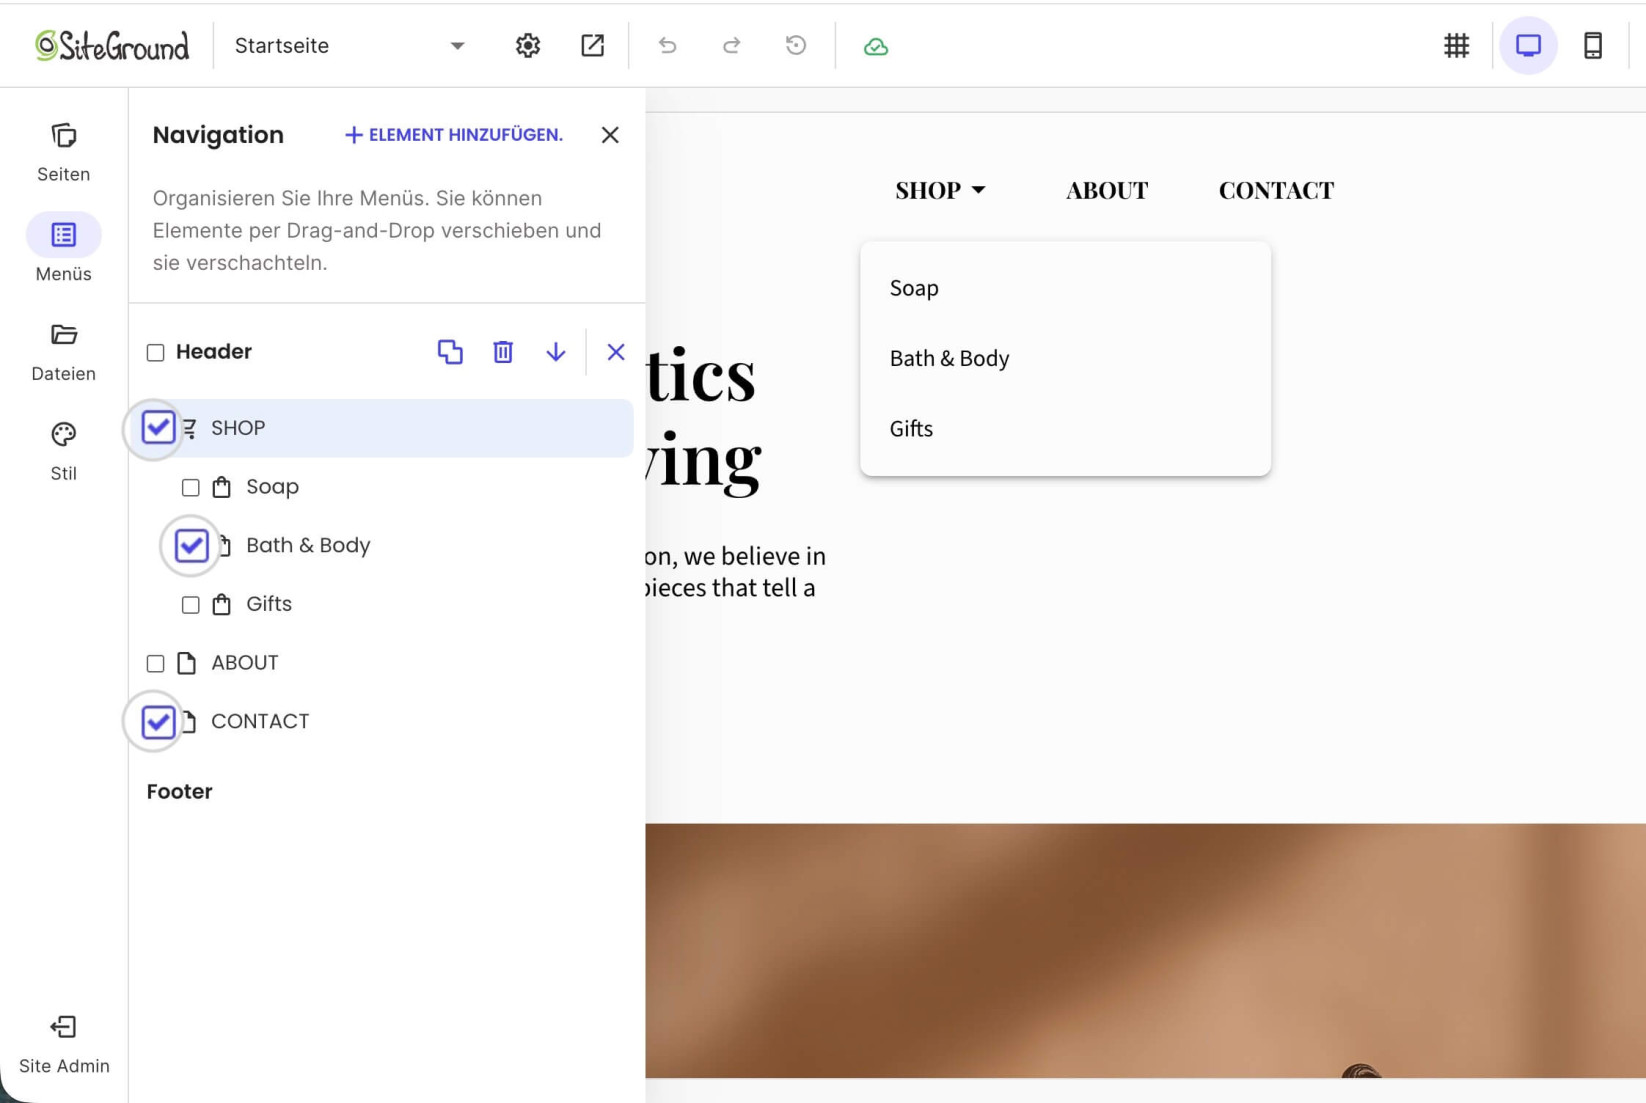
Task: Open site preview in new tab icon
Action: (593, 46)
